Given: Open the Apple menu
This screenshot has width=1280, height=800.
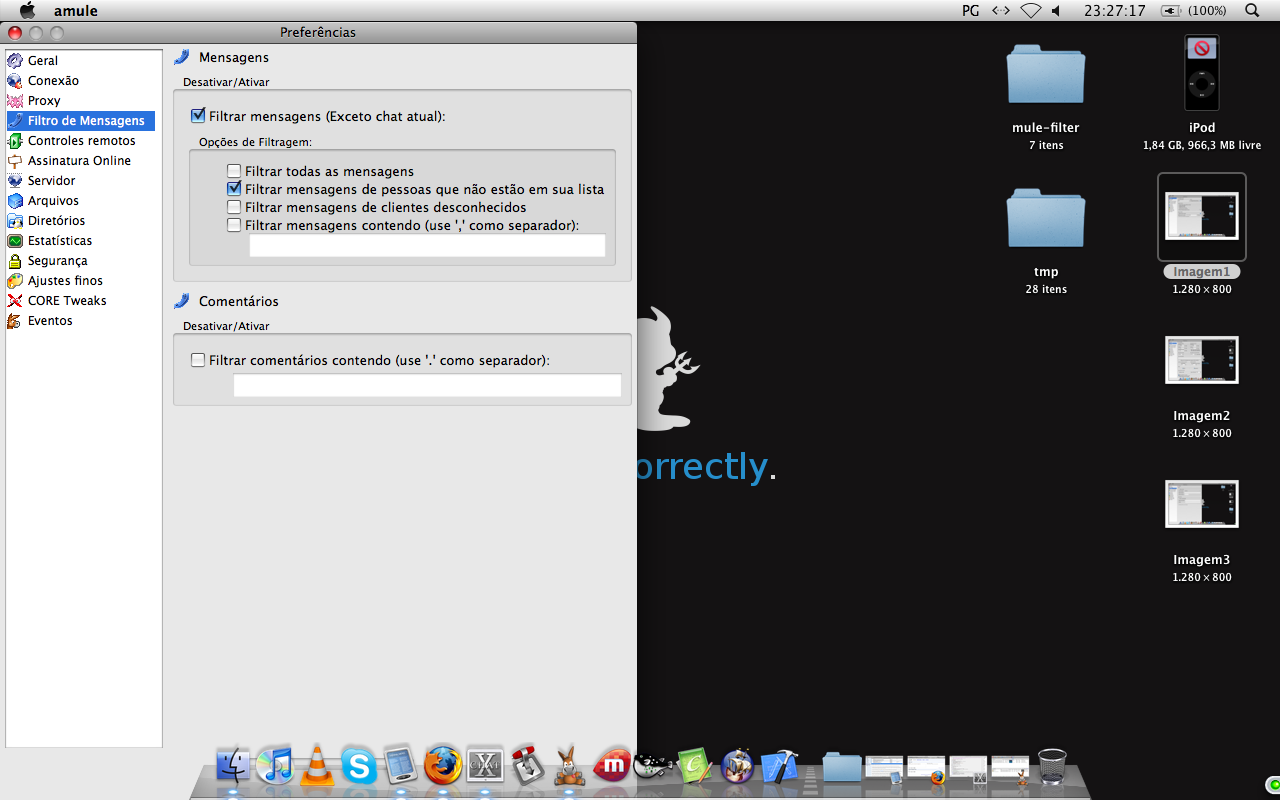Looking at the screenshot, I should 27,10.
